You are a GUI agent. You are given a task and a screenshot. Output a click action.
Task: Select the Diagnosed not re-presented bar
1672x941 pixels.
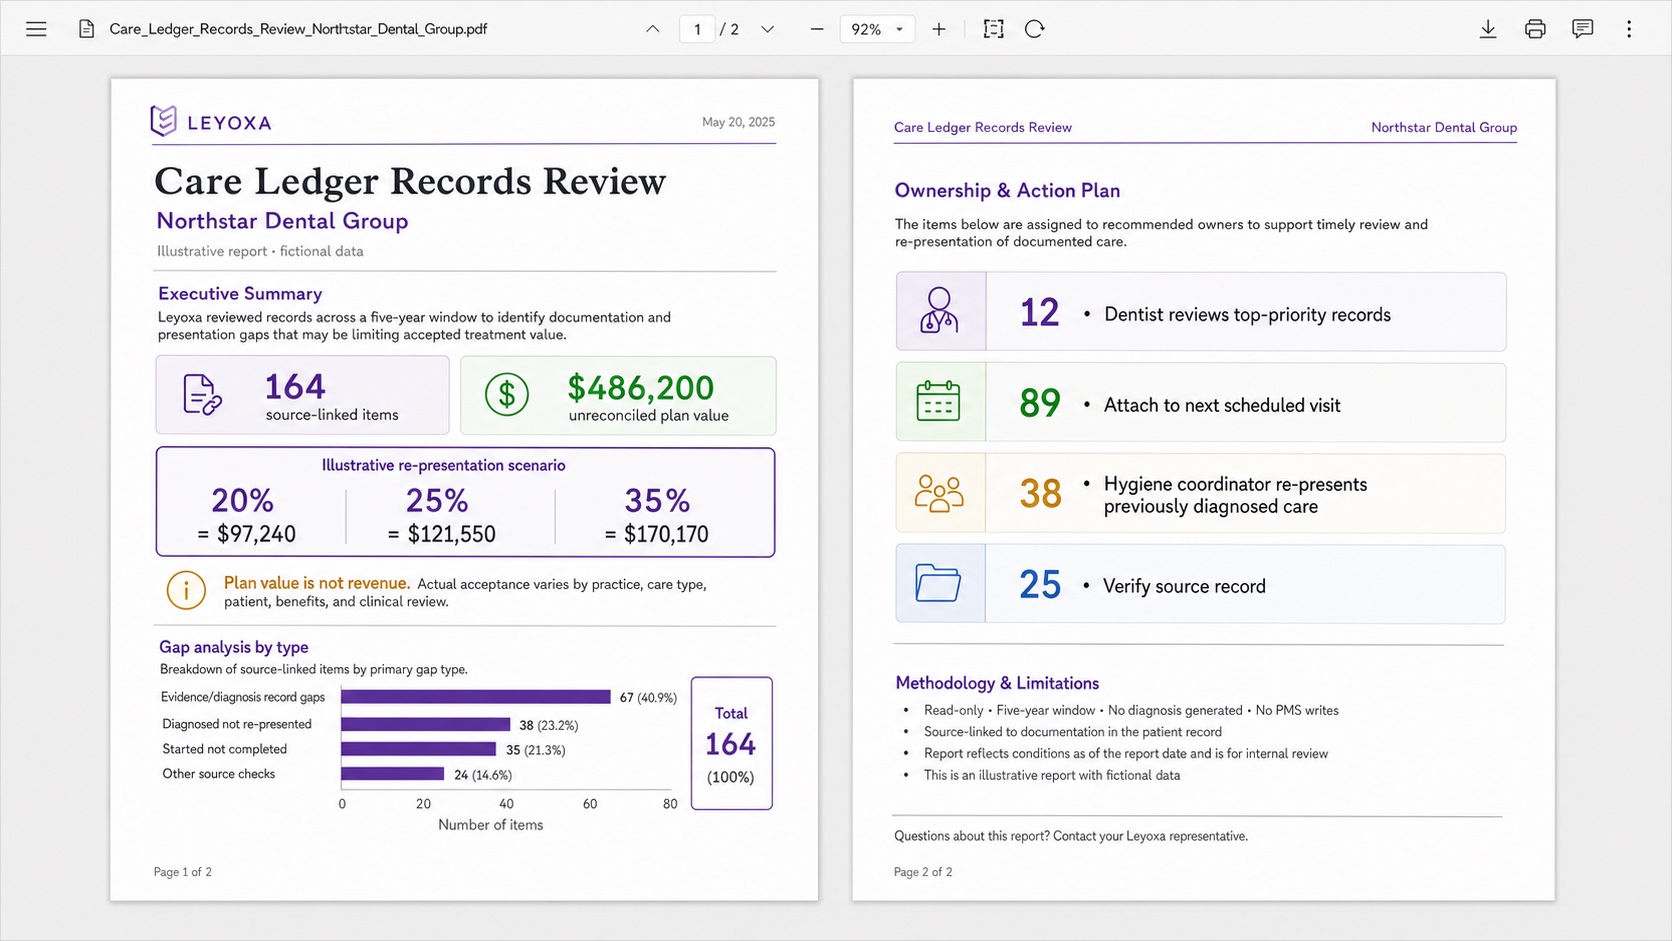pyautogui.click(x=426, y=724)
